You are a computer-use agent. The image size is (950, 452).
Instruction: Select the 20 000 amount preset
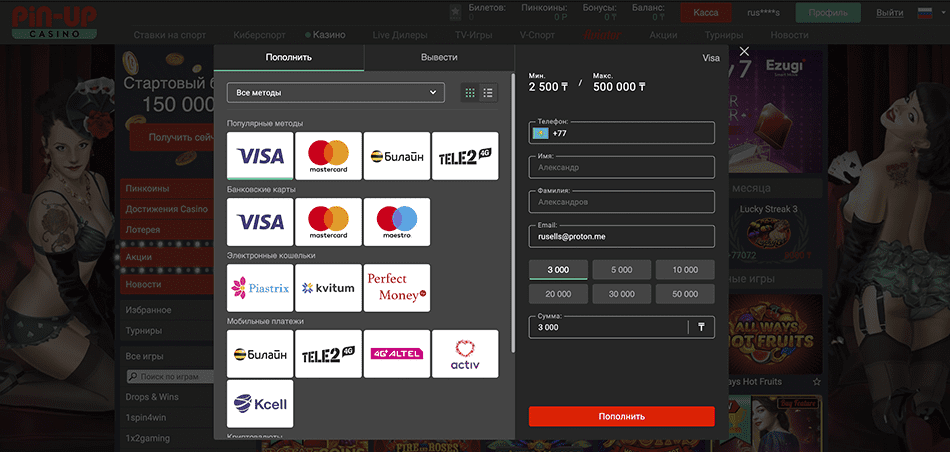(558, 294)
